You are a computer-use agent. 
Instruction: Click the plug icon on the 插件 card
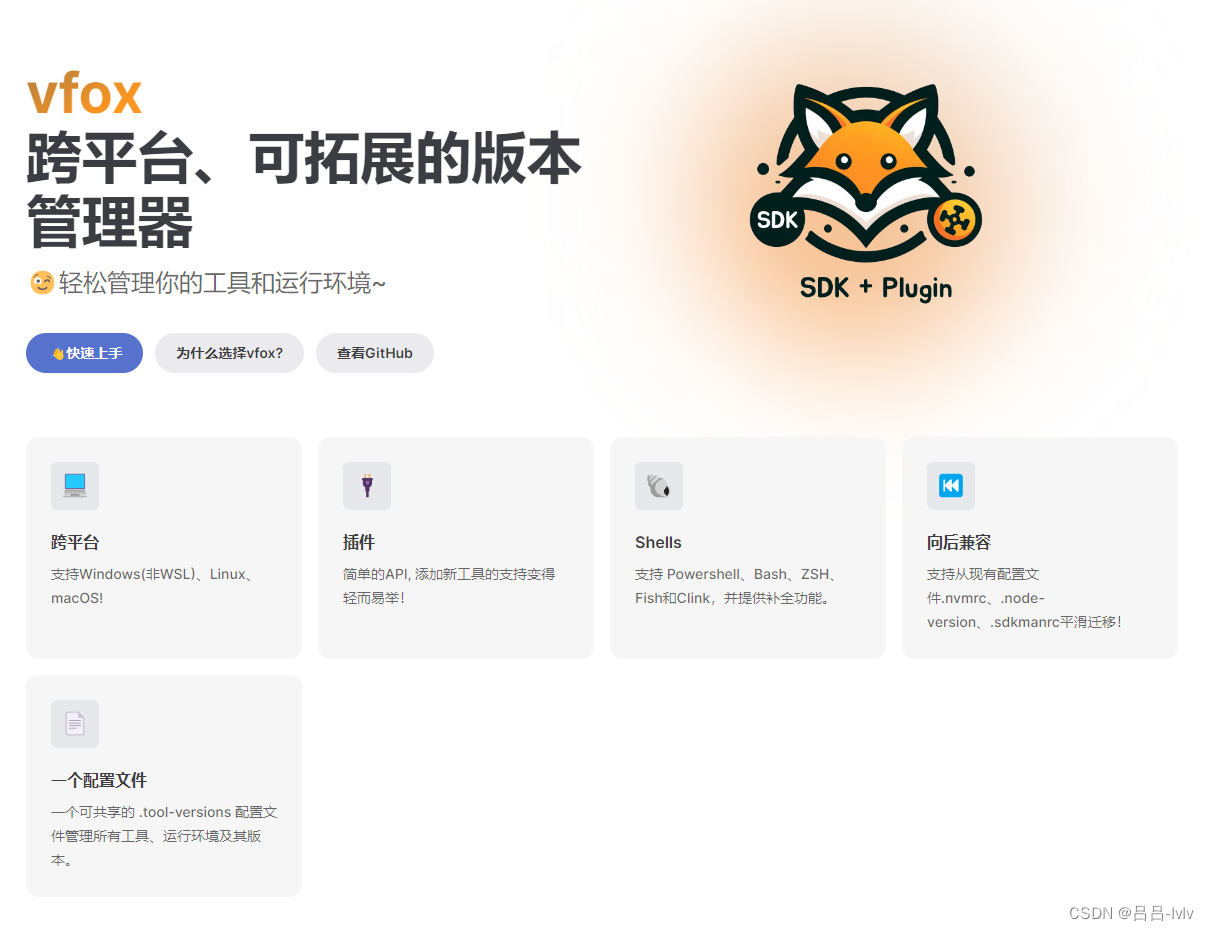(x=366, y=486)
